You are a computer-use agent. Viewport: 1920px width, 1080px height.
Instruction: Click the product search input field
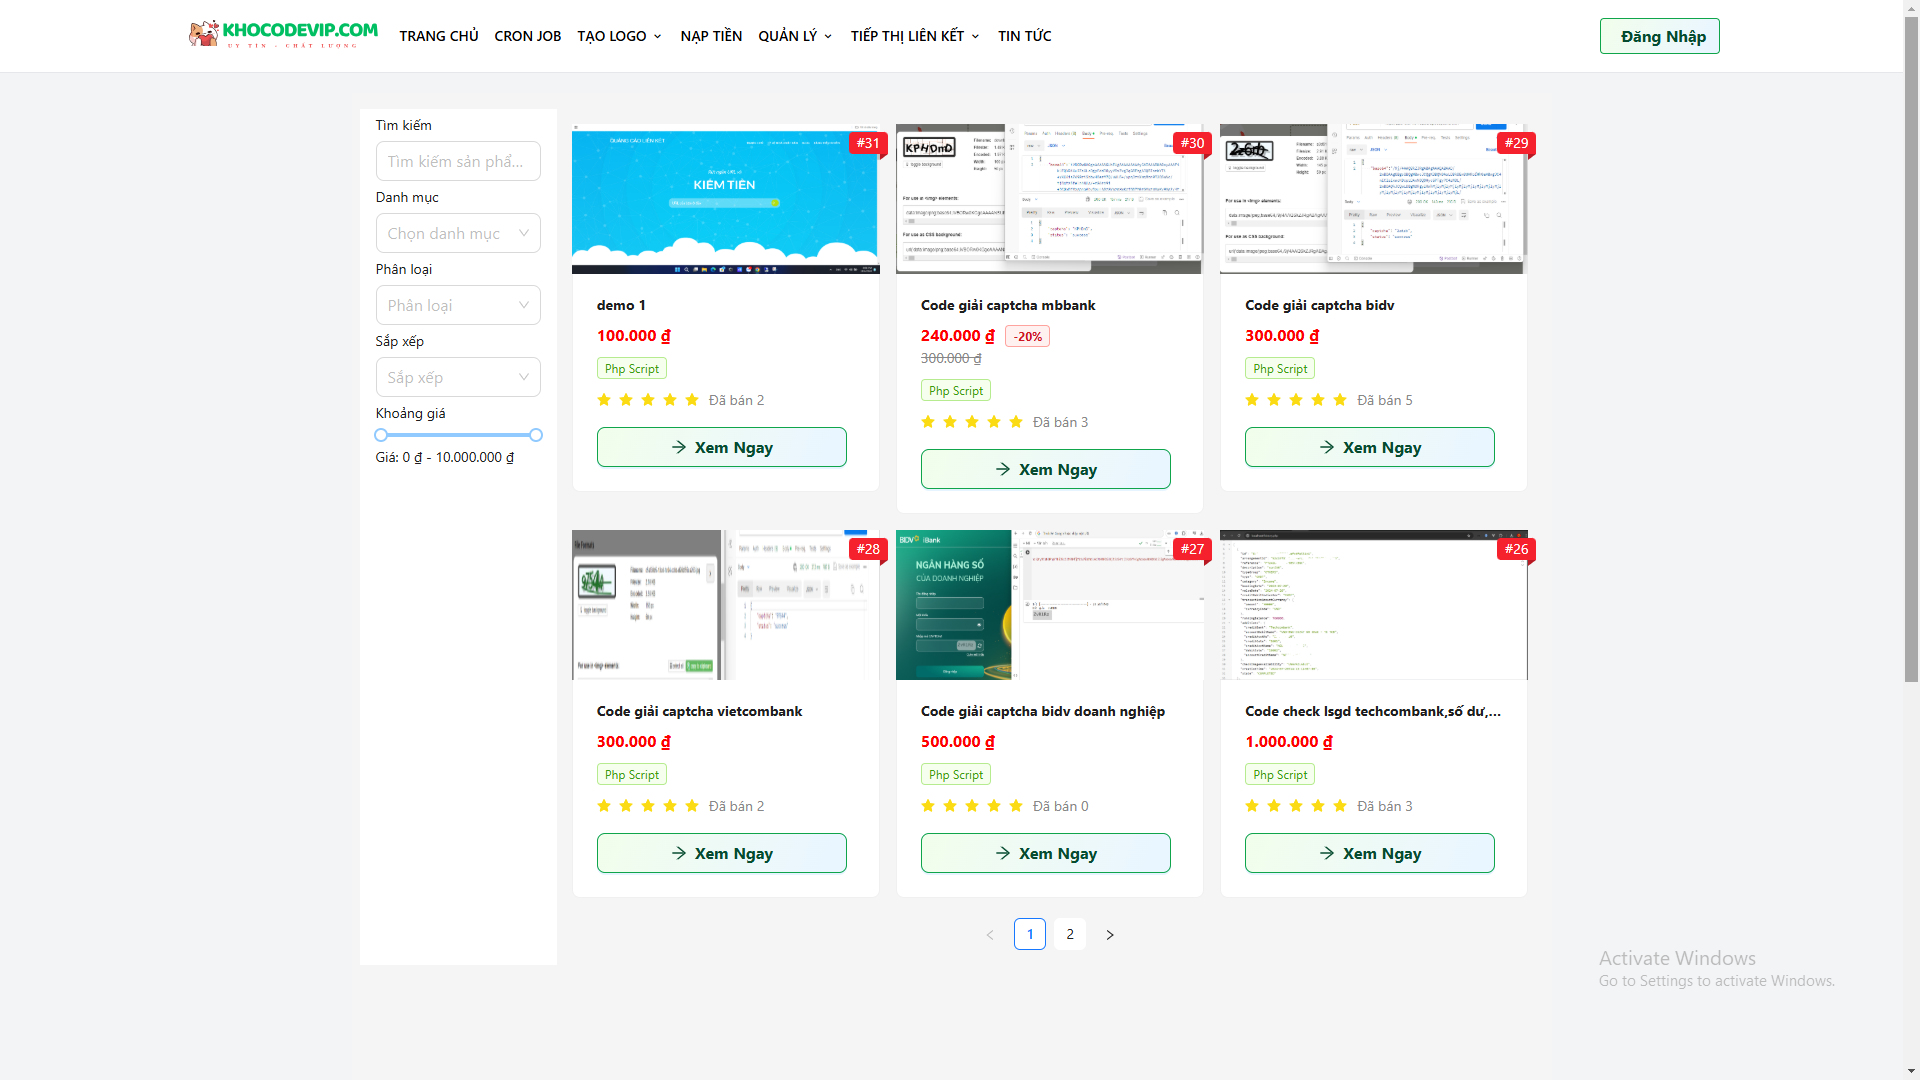458,161
